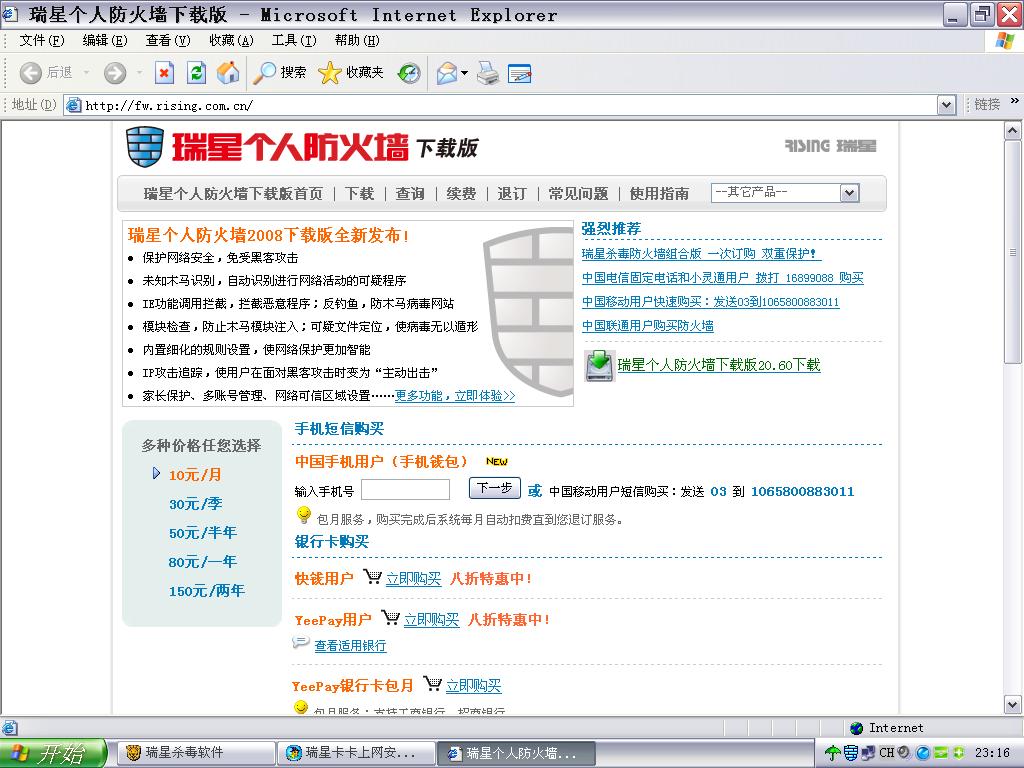Refresh the page with green arrows icon
Image resolution: width=1024 pixels, height=768 pixels.
[x=196, y=72]
